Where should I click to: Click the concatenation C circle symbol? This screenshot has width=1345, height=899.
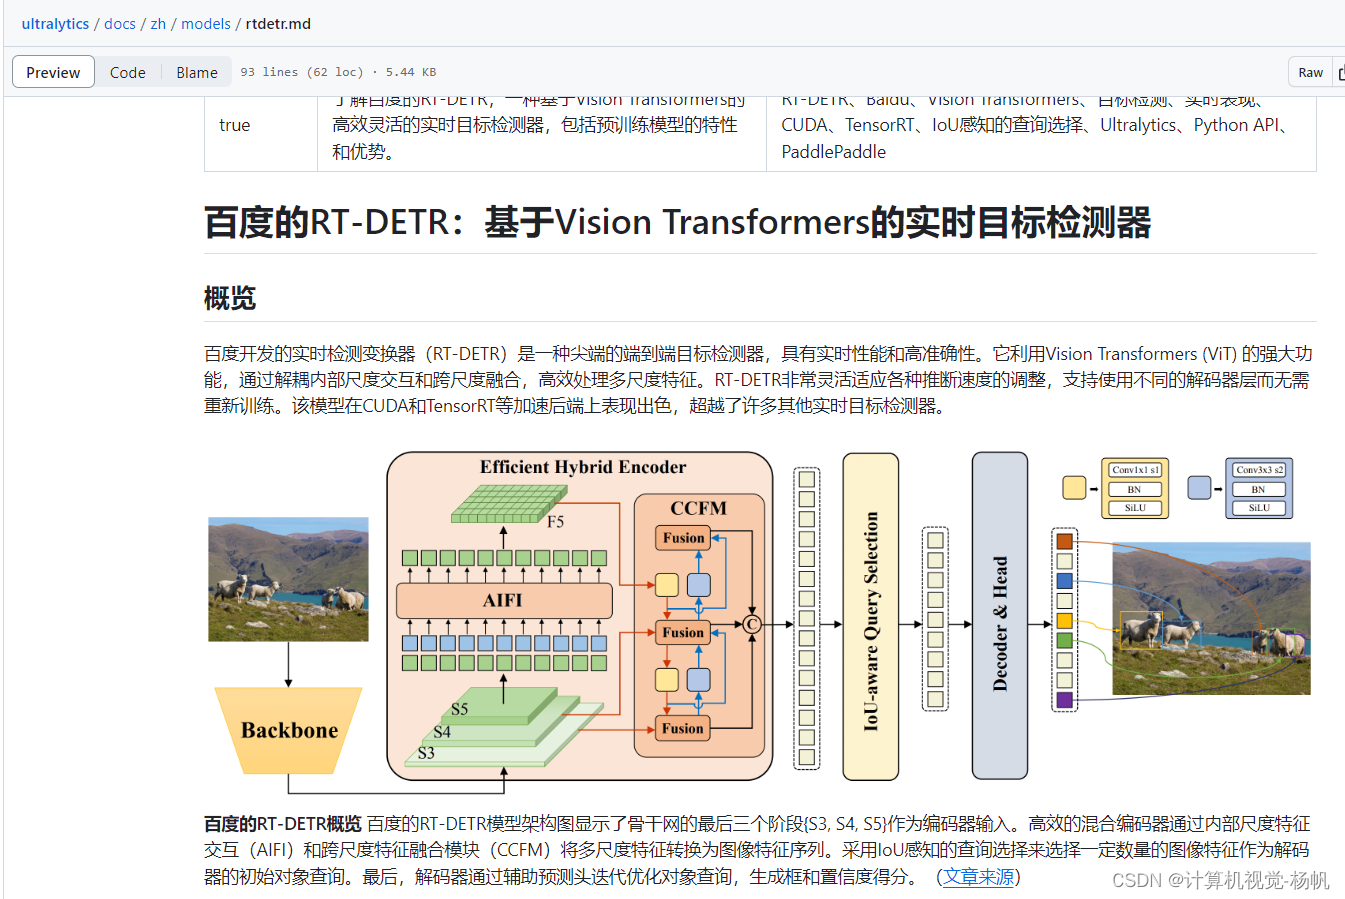752,625
